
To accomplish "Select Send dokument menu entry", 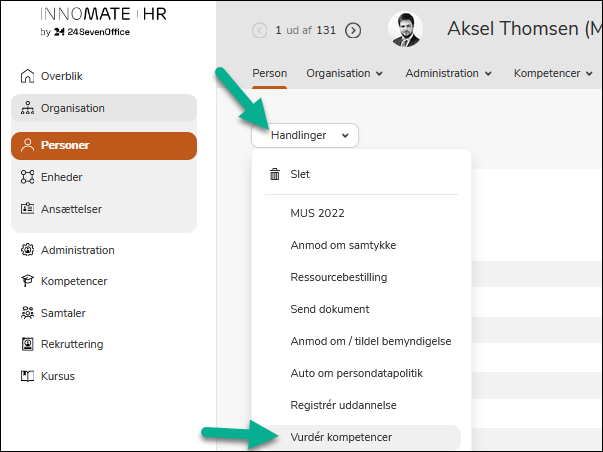I will coord(329,309).
